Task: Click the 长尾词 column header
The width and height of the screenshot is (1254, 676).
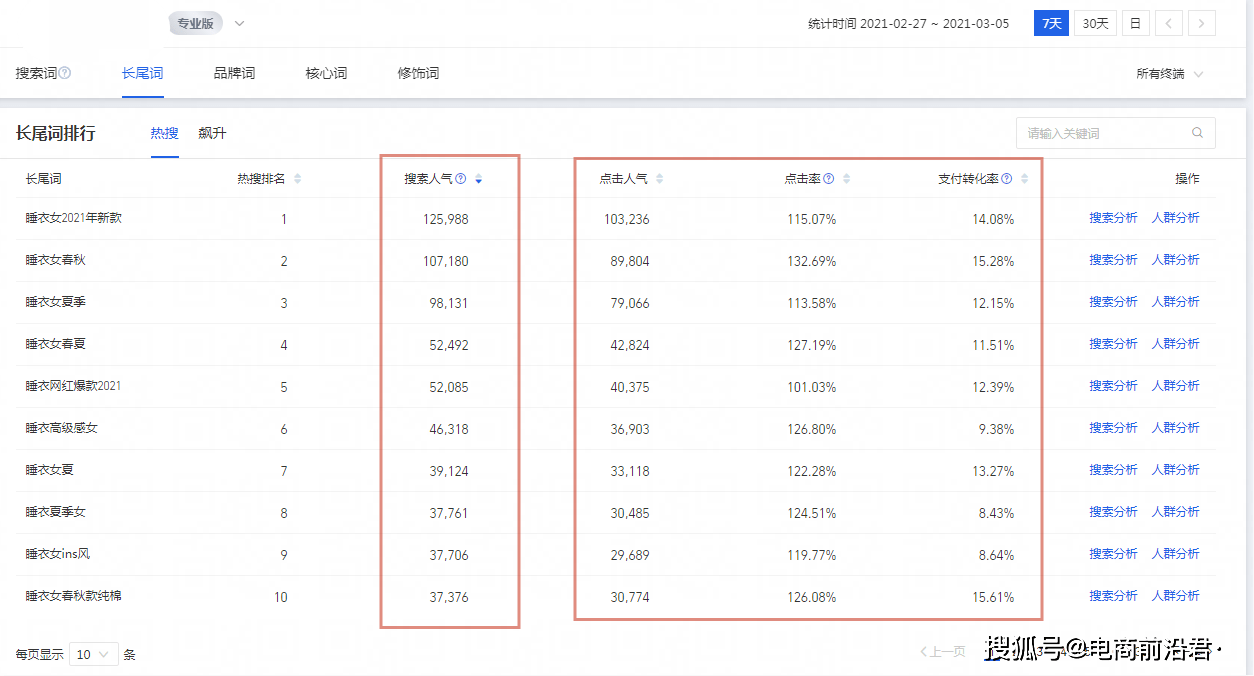Action: point(43,179)
